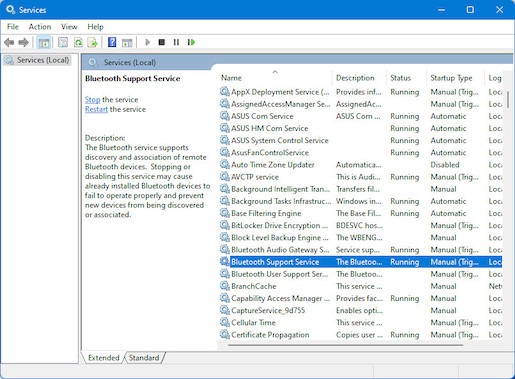Click the Start Service play icon
Viewport: 515px width, 379px height.
pos(147,42)
